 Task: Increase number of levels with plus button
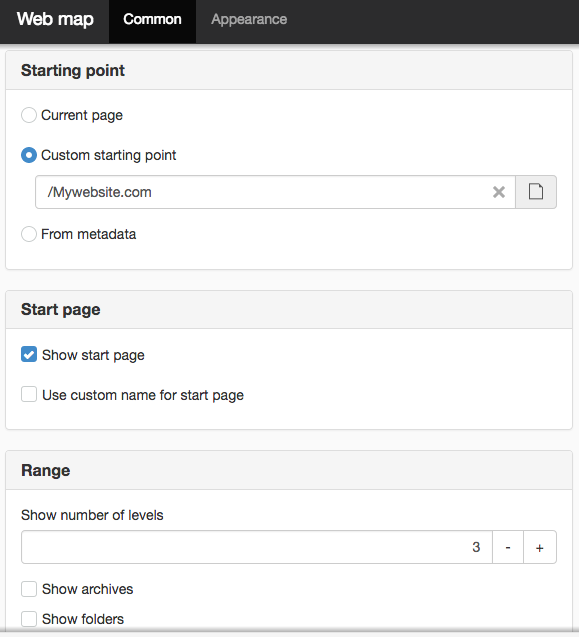[540, 547]
